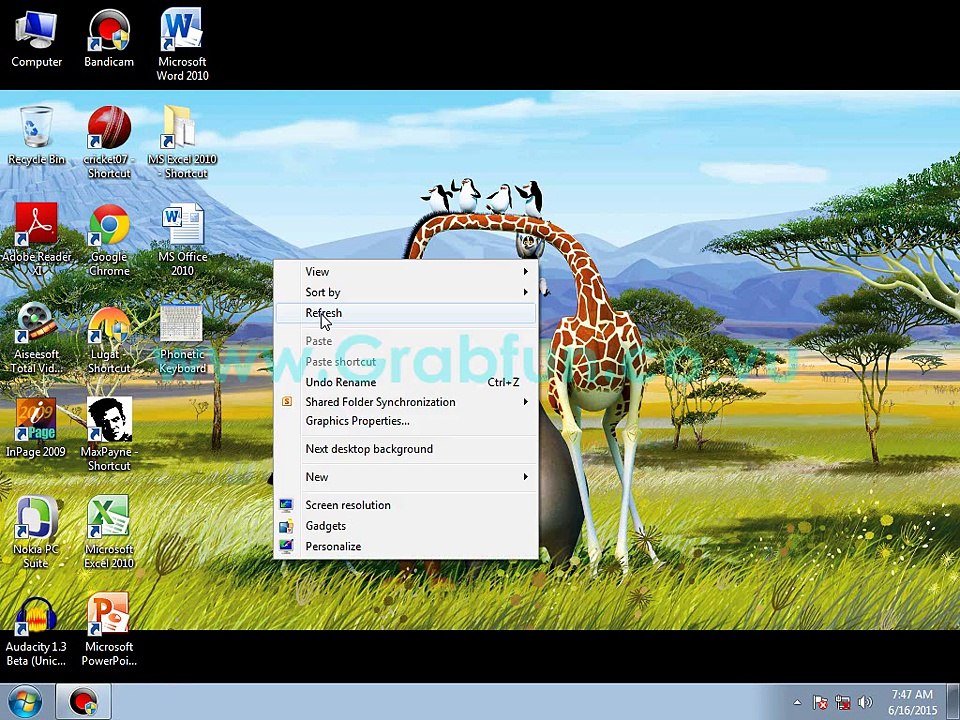Select the MS Office 2010 document icon

tap(182, 240)
